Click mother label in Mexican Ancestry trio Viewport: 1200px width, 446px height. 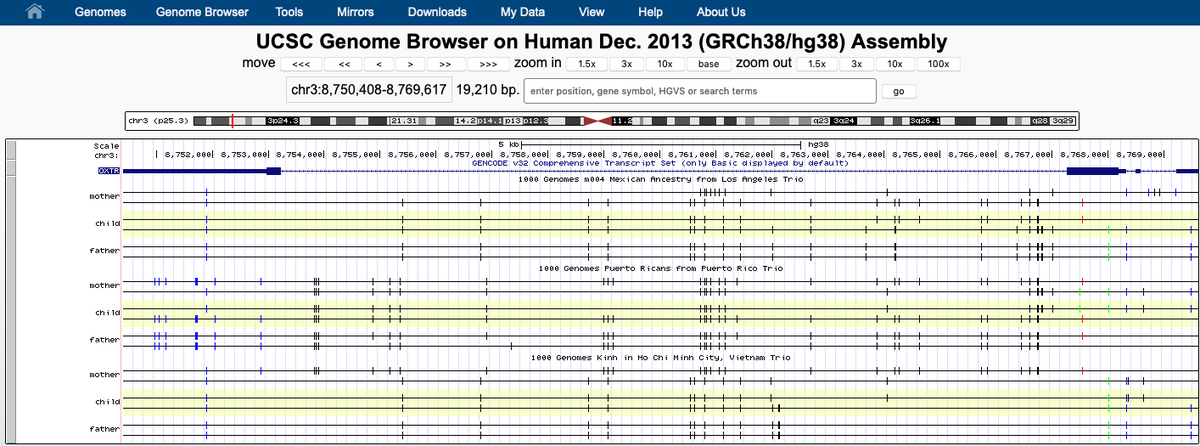pyautogui.click(x=104, y=195)
